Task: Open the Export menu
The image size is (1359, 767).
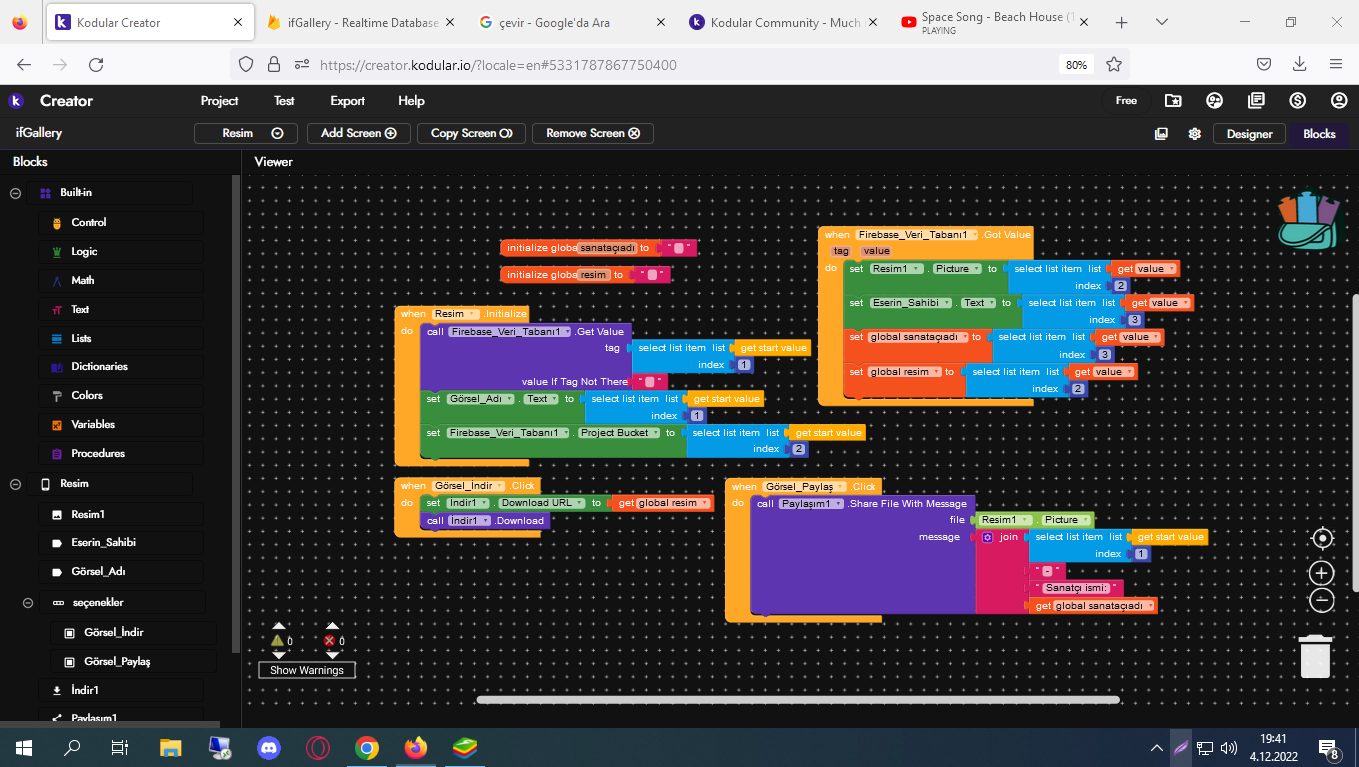Action: pyautogui.click(x=347, y=101)
